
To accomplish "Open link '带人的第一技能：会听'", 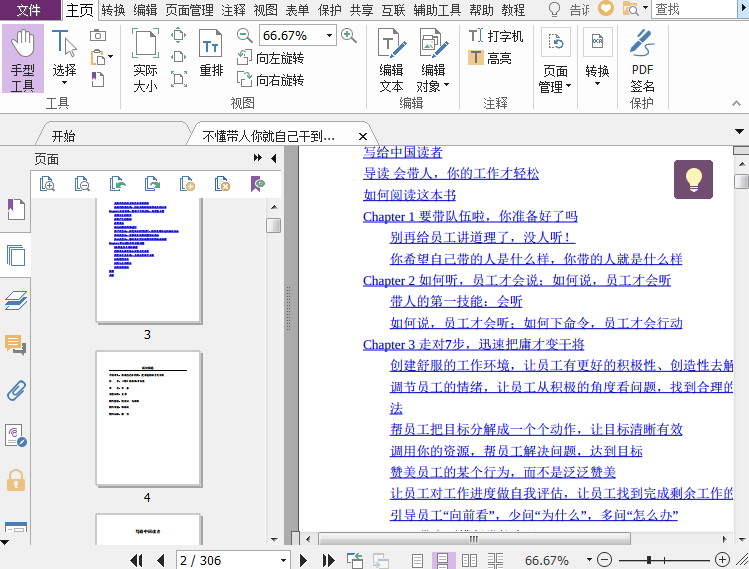I will coord(456,301).
